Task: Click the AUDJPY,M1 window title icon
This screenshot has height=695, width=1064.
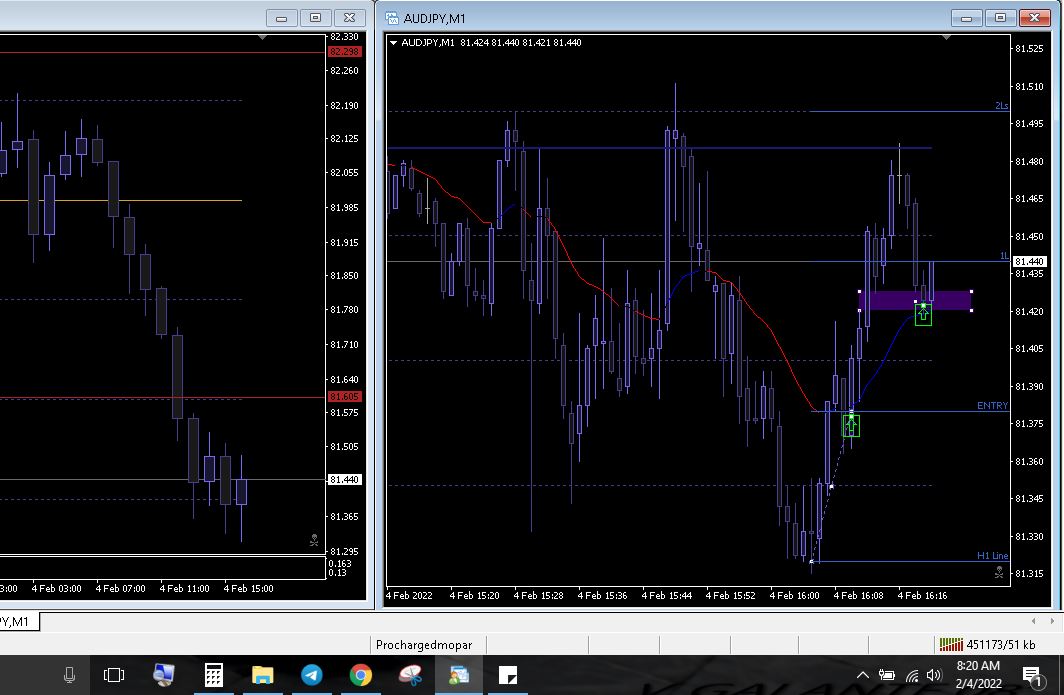Action: pyautogui.click(x=392, y=18)
